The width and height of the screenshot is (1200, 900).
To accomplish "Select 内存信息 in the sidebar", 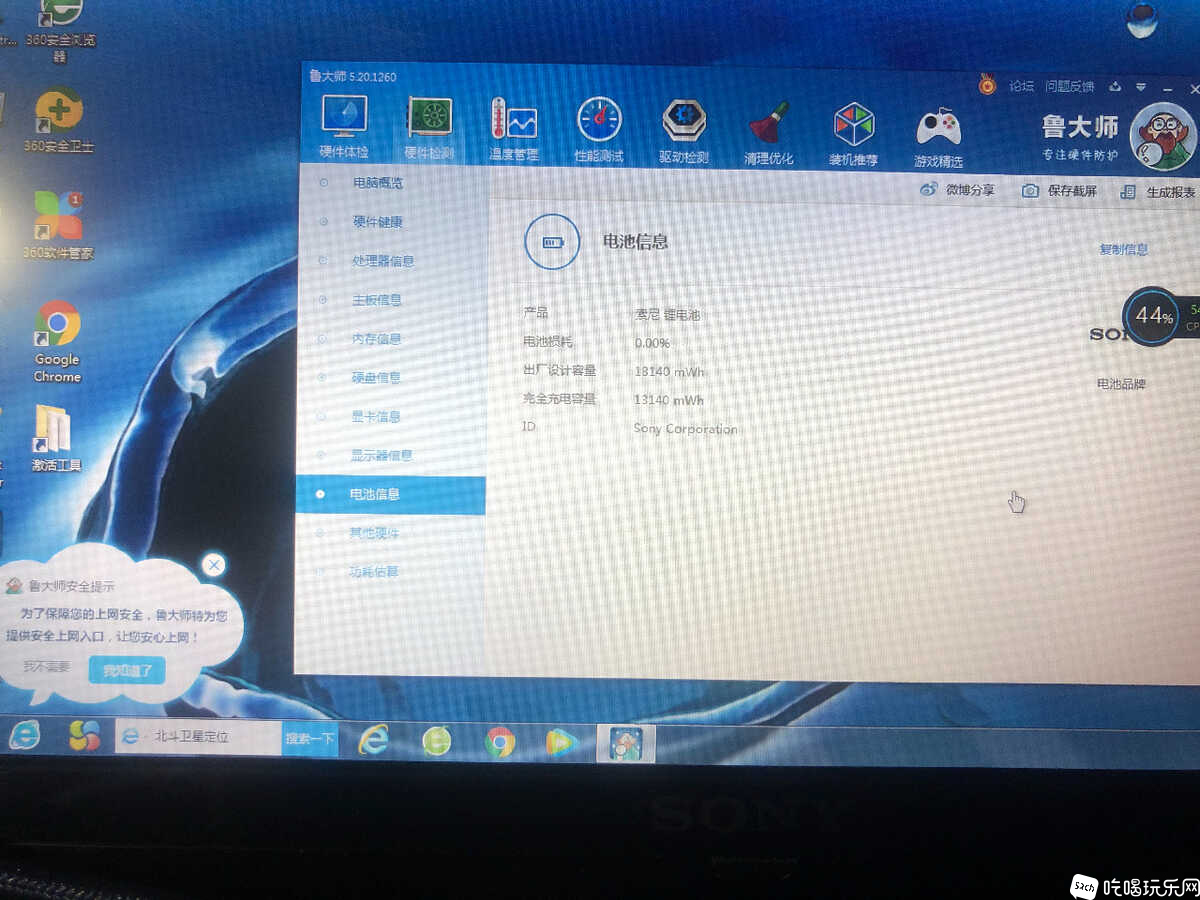I will pos(376,339).
